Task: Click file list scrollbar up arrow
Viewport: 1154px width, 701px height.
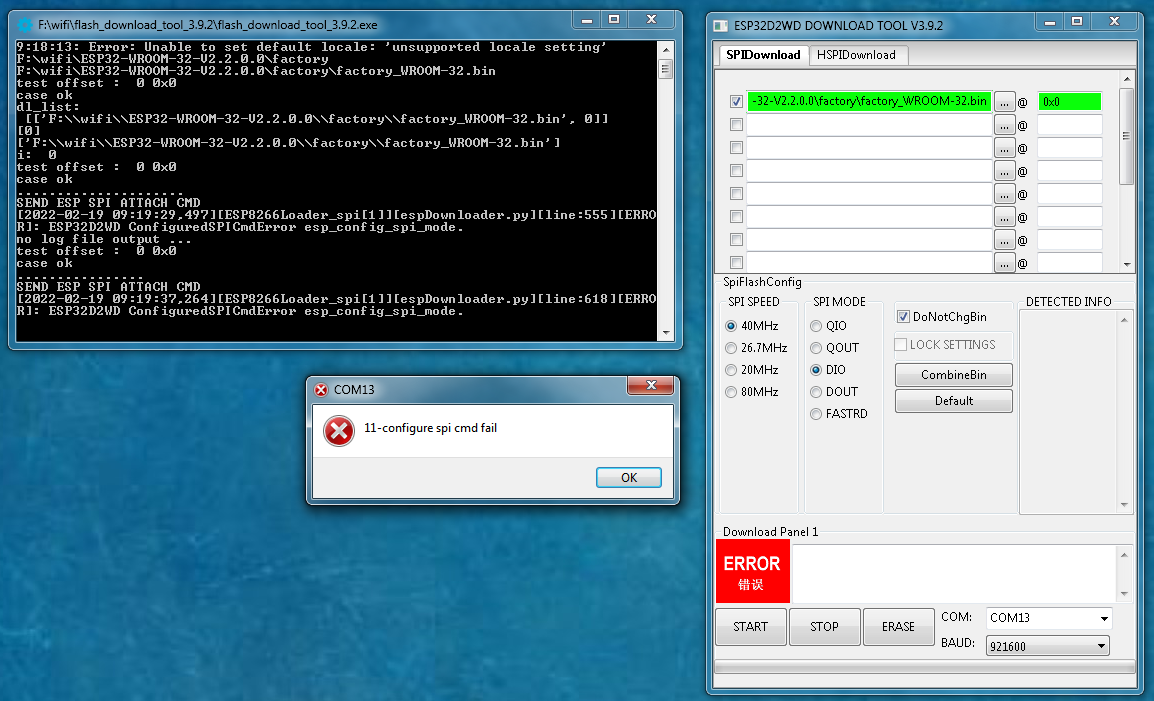Action: pos(1127,78)
